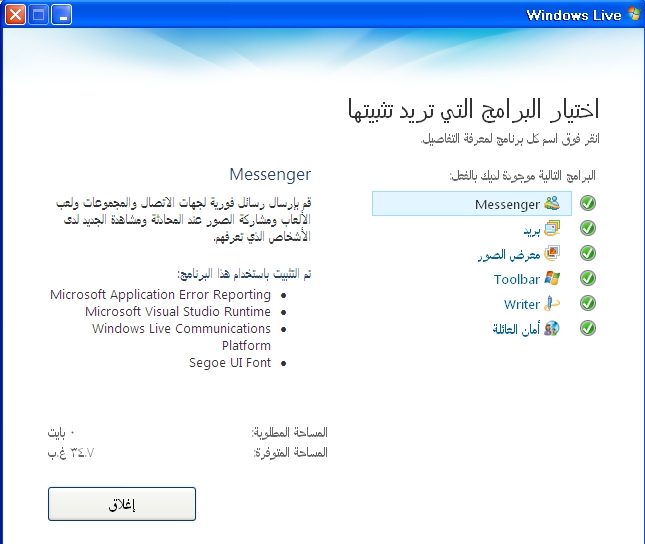Click the ٣٤.٧ غ.ب available space value
The height and width of the screenshot is (544, 645).
pyautogui.click(x=71, y=453)
